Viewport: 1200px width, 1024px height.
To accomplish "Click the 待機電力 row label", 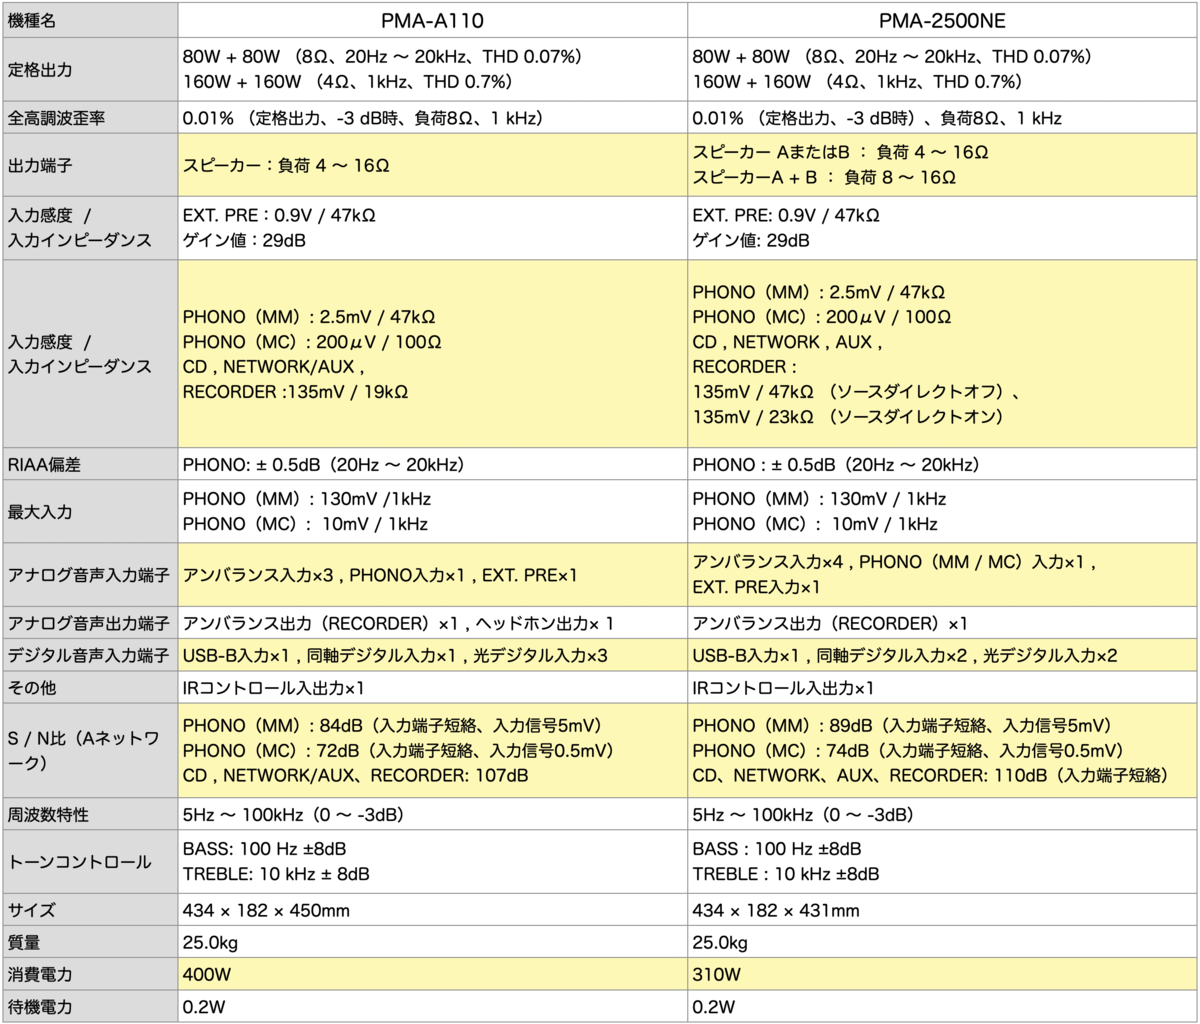I will [90, 1006].
